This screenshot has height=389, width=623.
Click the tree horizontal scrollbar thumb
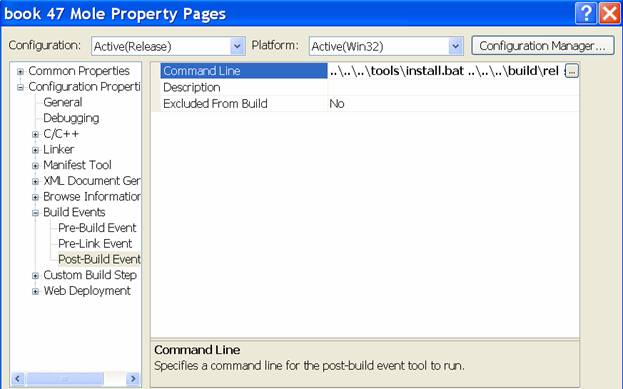65,378
